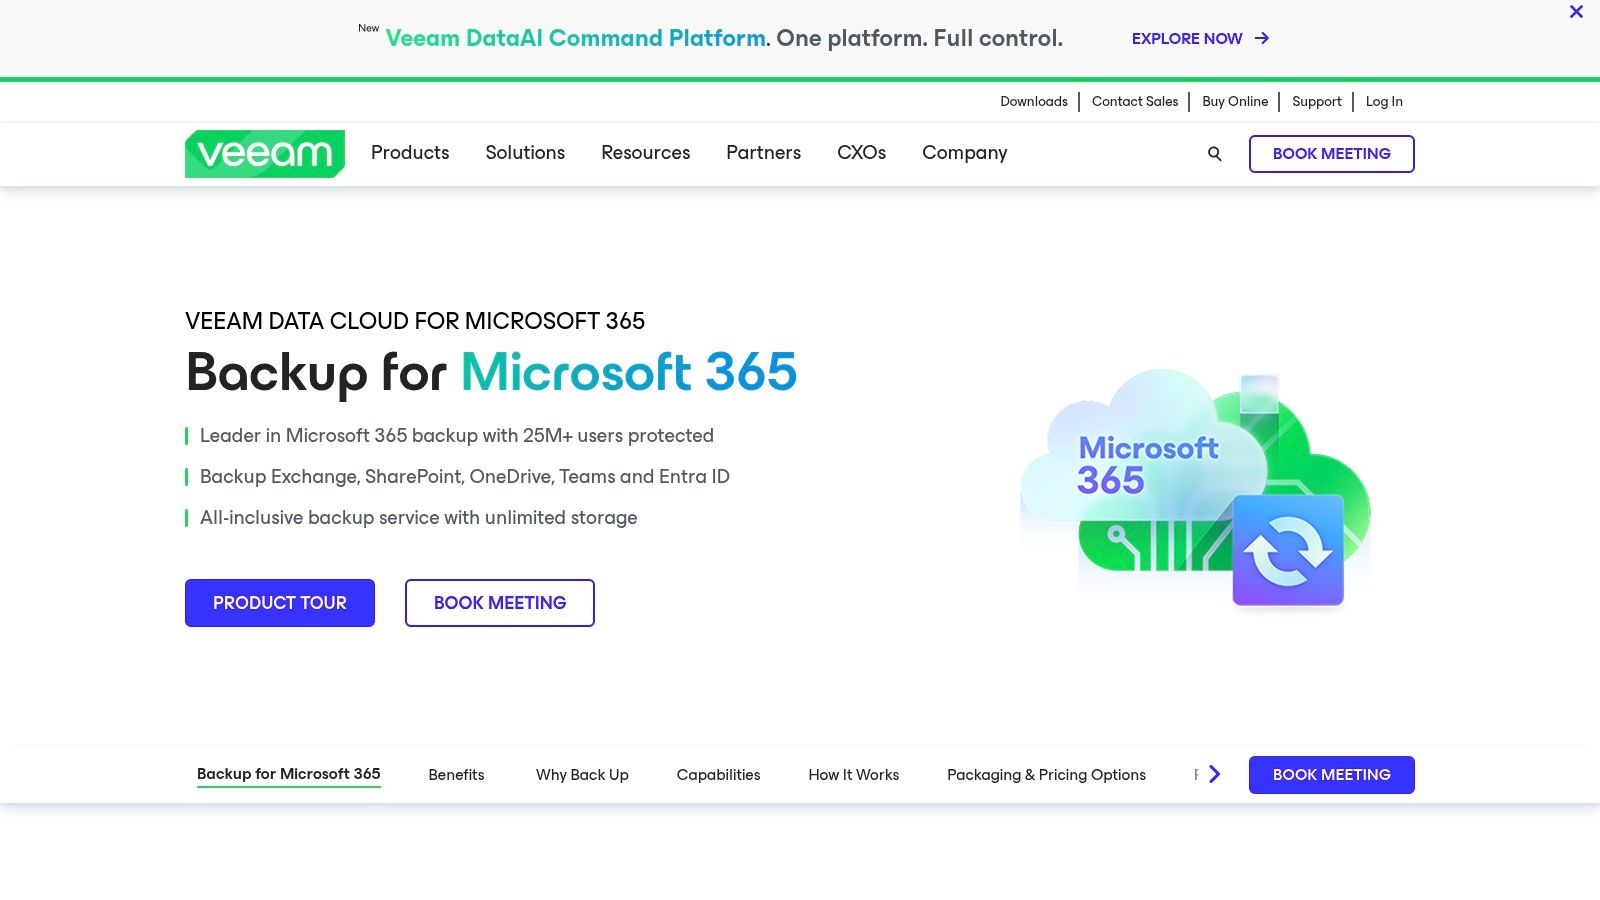The height and width of the screenshot is (900, 1600).
Task: Click Book Meeting button in section bar
Action: click(1332, 775)
